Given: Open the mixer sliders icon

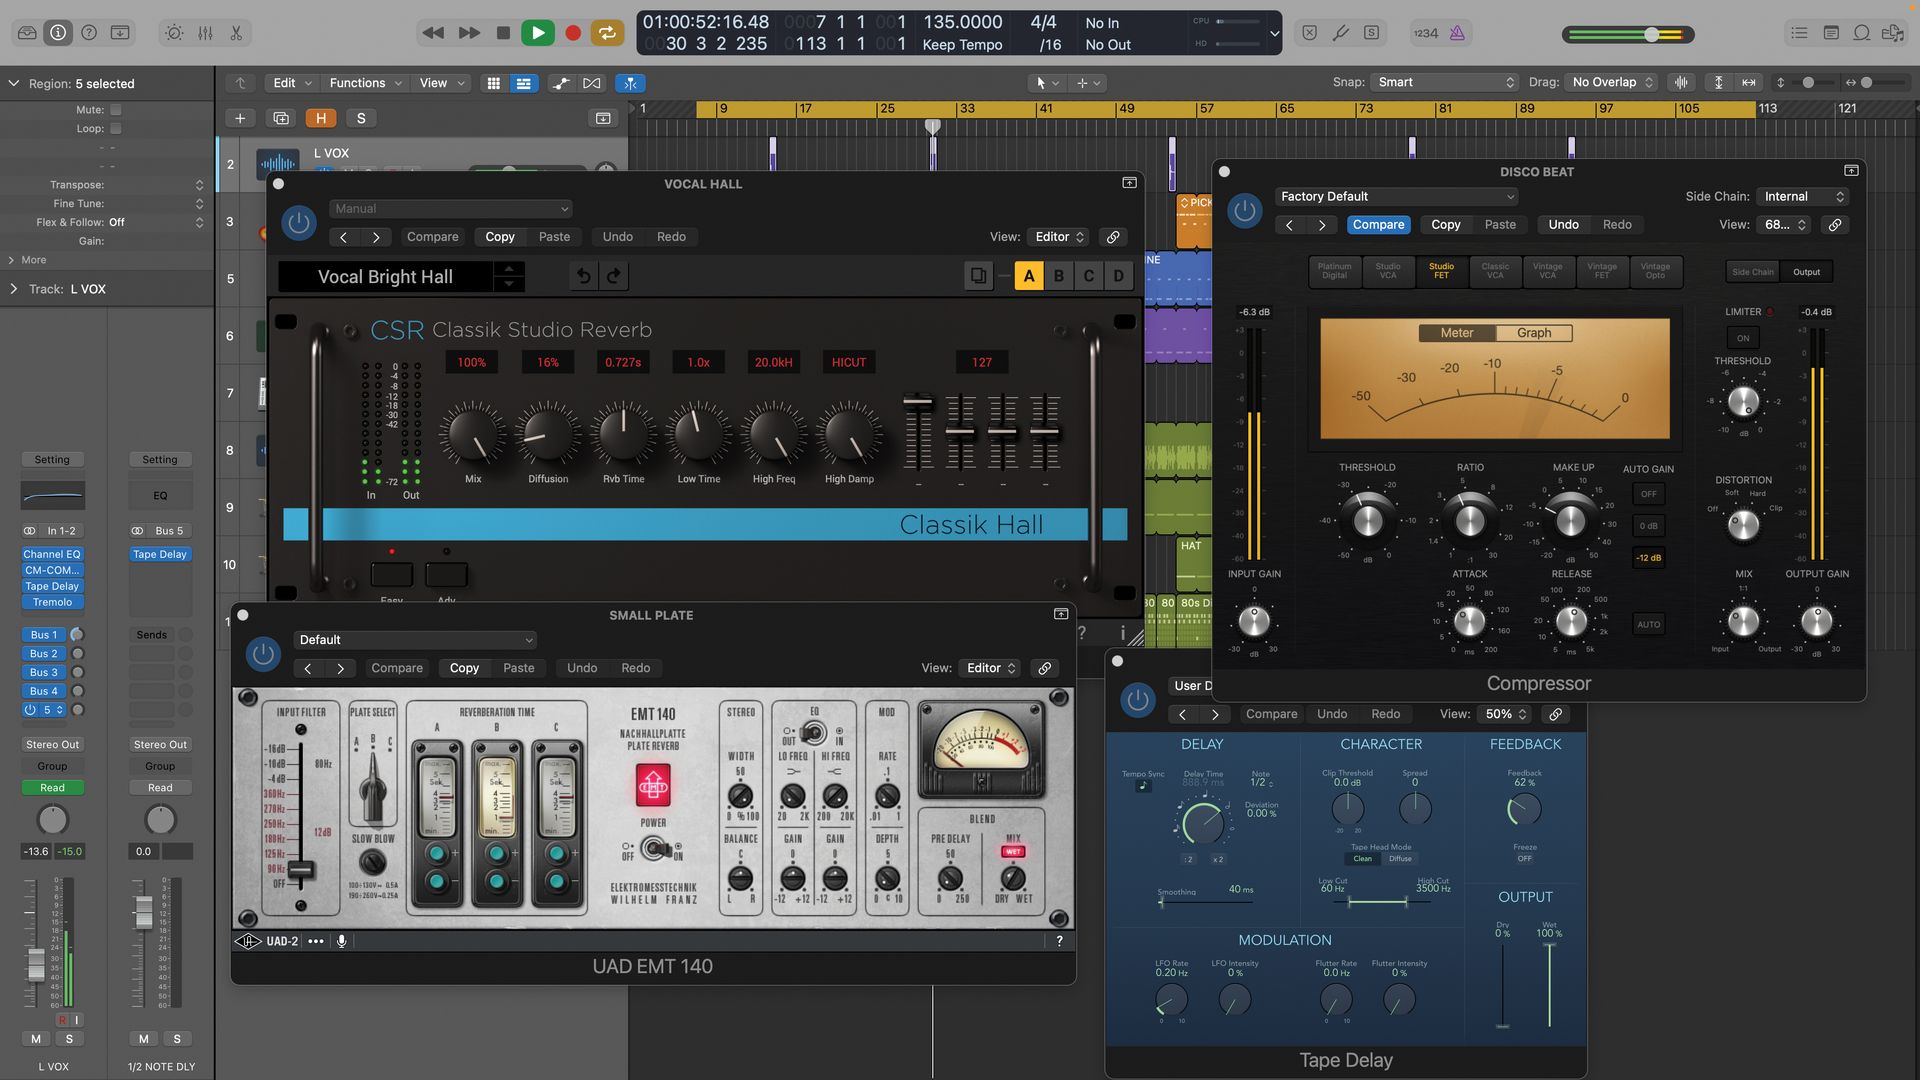Looking at the screenshot, I should [204, 33].
